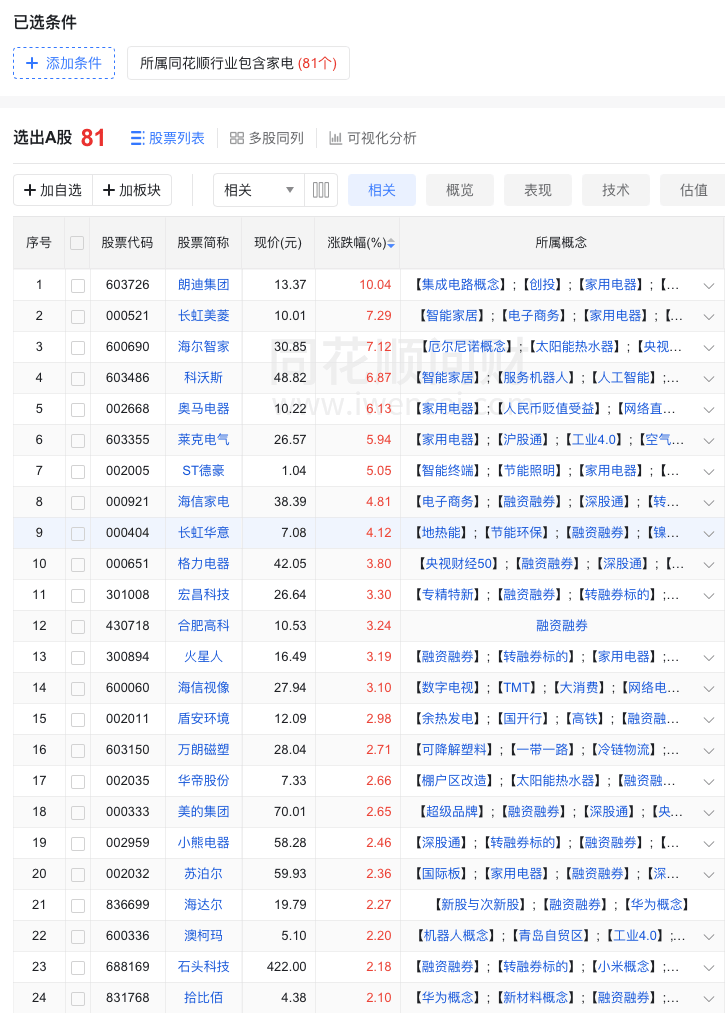Viewport: 725px width, 1013px height.
Task: Expand concepts for 美的集团 row
Action: coord(709,813)
